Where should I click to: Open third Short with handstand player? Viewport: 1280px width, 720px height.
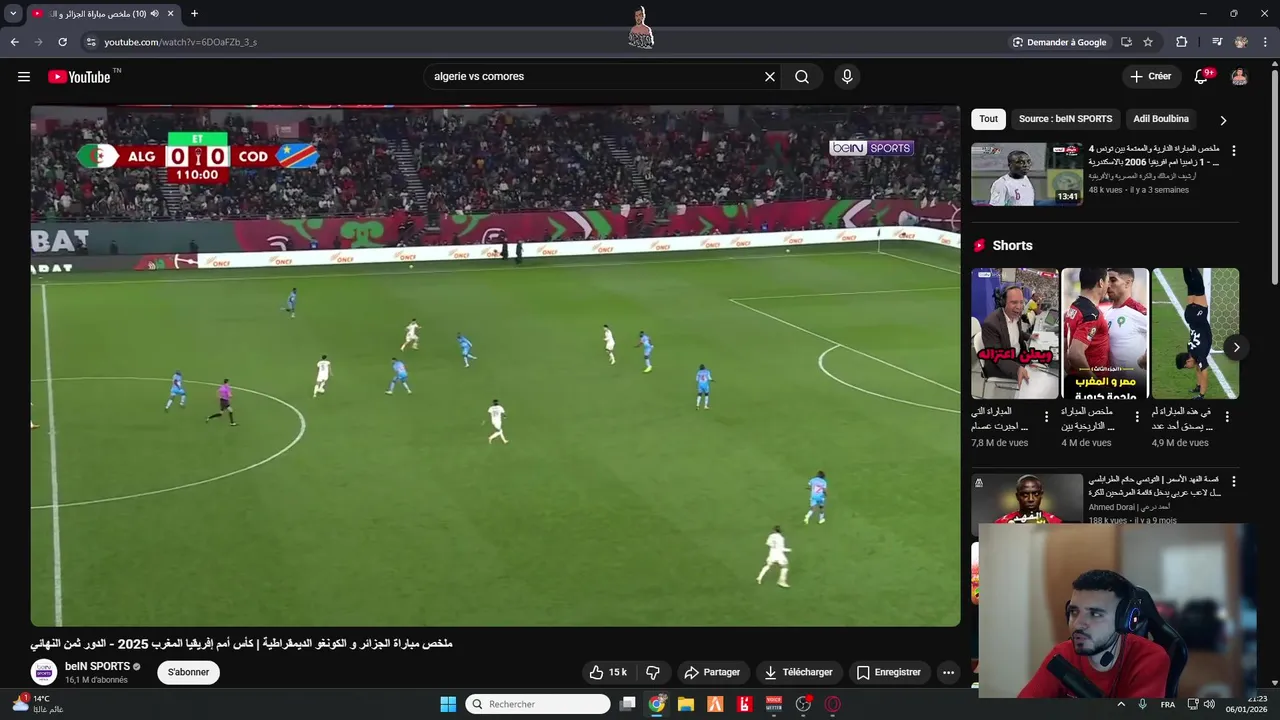point(1195,333)
